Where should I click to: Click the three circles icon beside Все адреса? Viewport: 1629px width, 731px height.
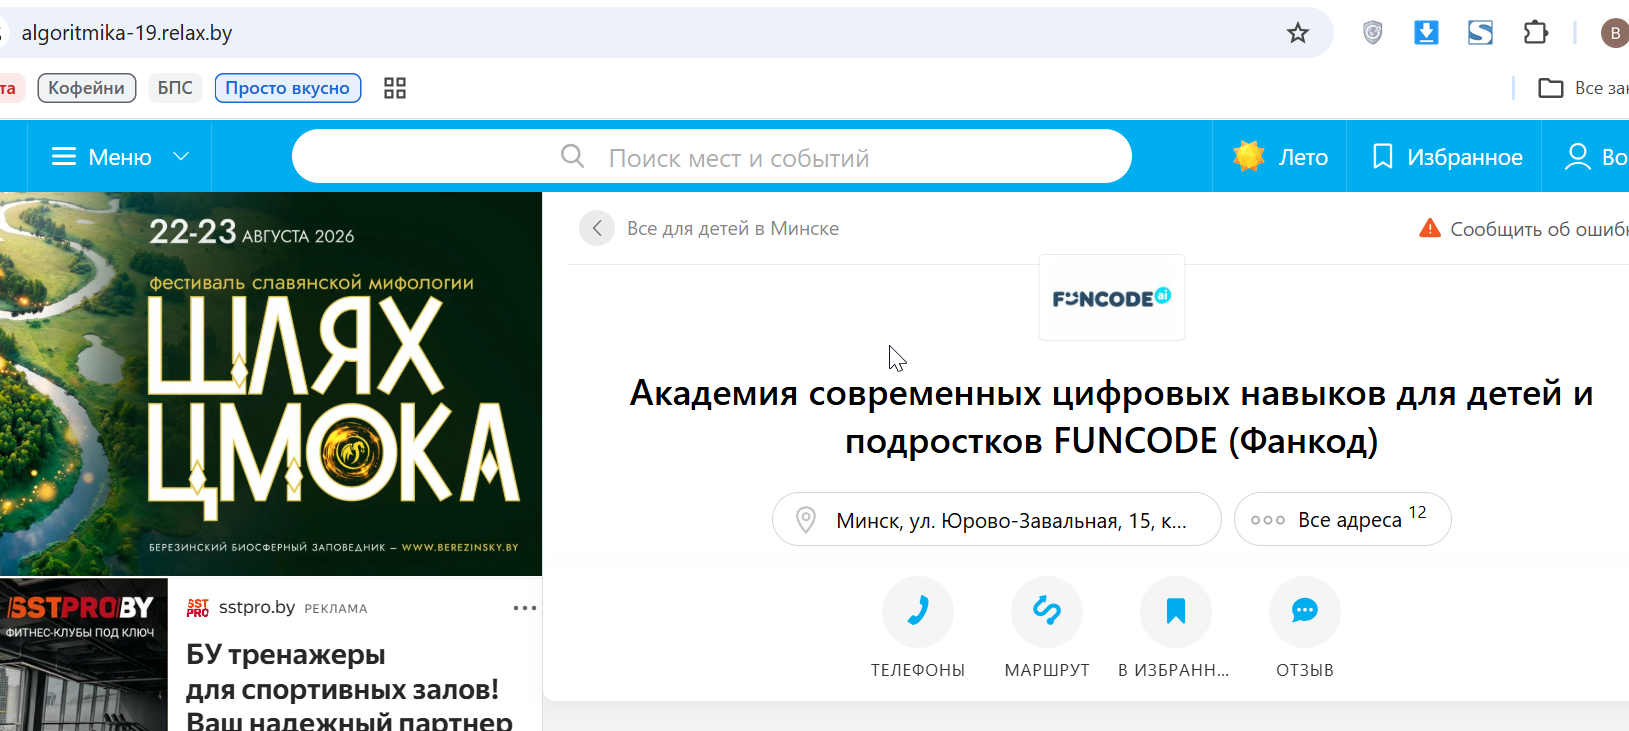tap(1268, 520)
